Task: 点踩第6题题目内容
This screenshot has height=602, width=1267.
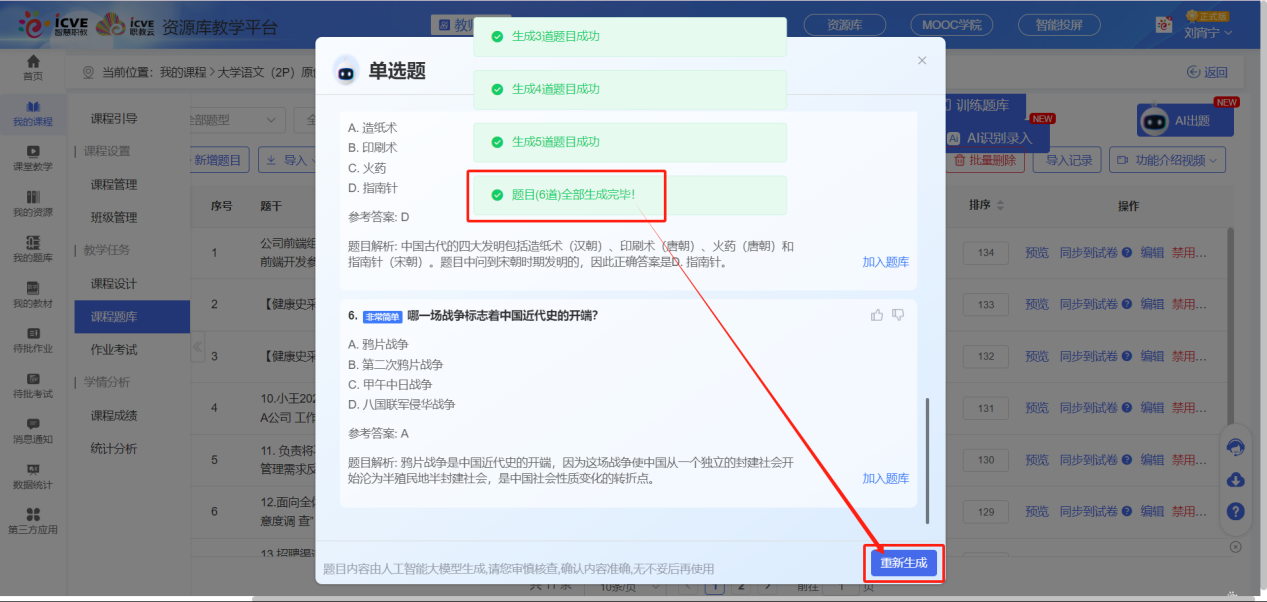Action: [x=897, y=313]
